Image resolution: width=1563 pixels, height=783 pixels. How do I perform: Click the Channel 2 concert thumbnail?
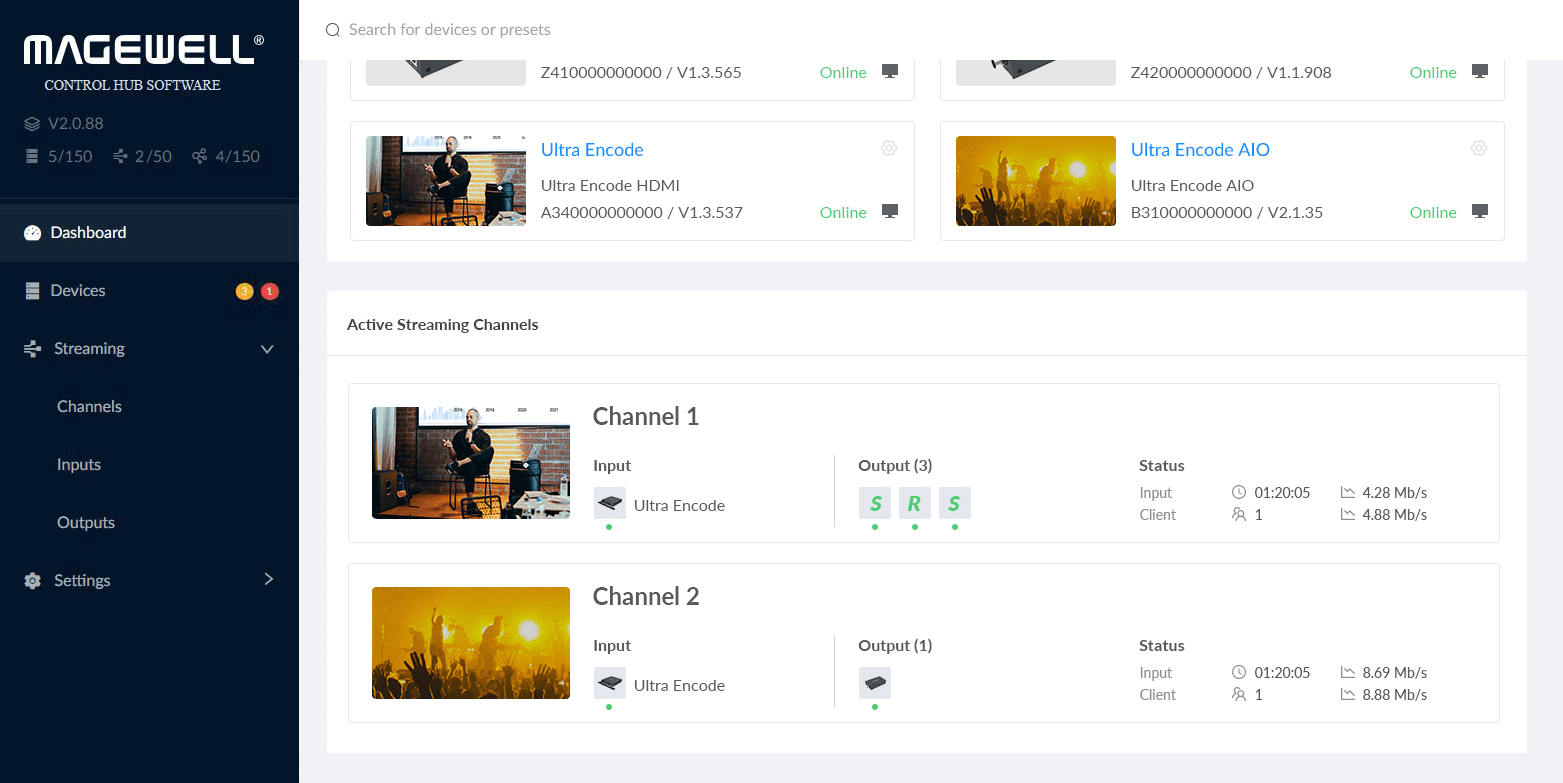pos(471,643)
